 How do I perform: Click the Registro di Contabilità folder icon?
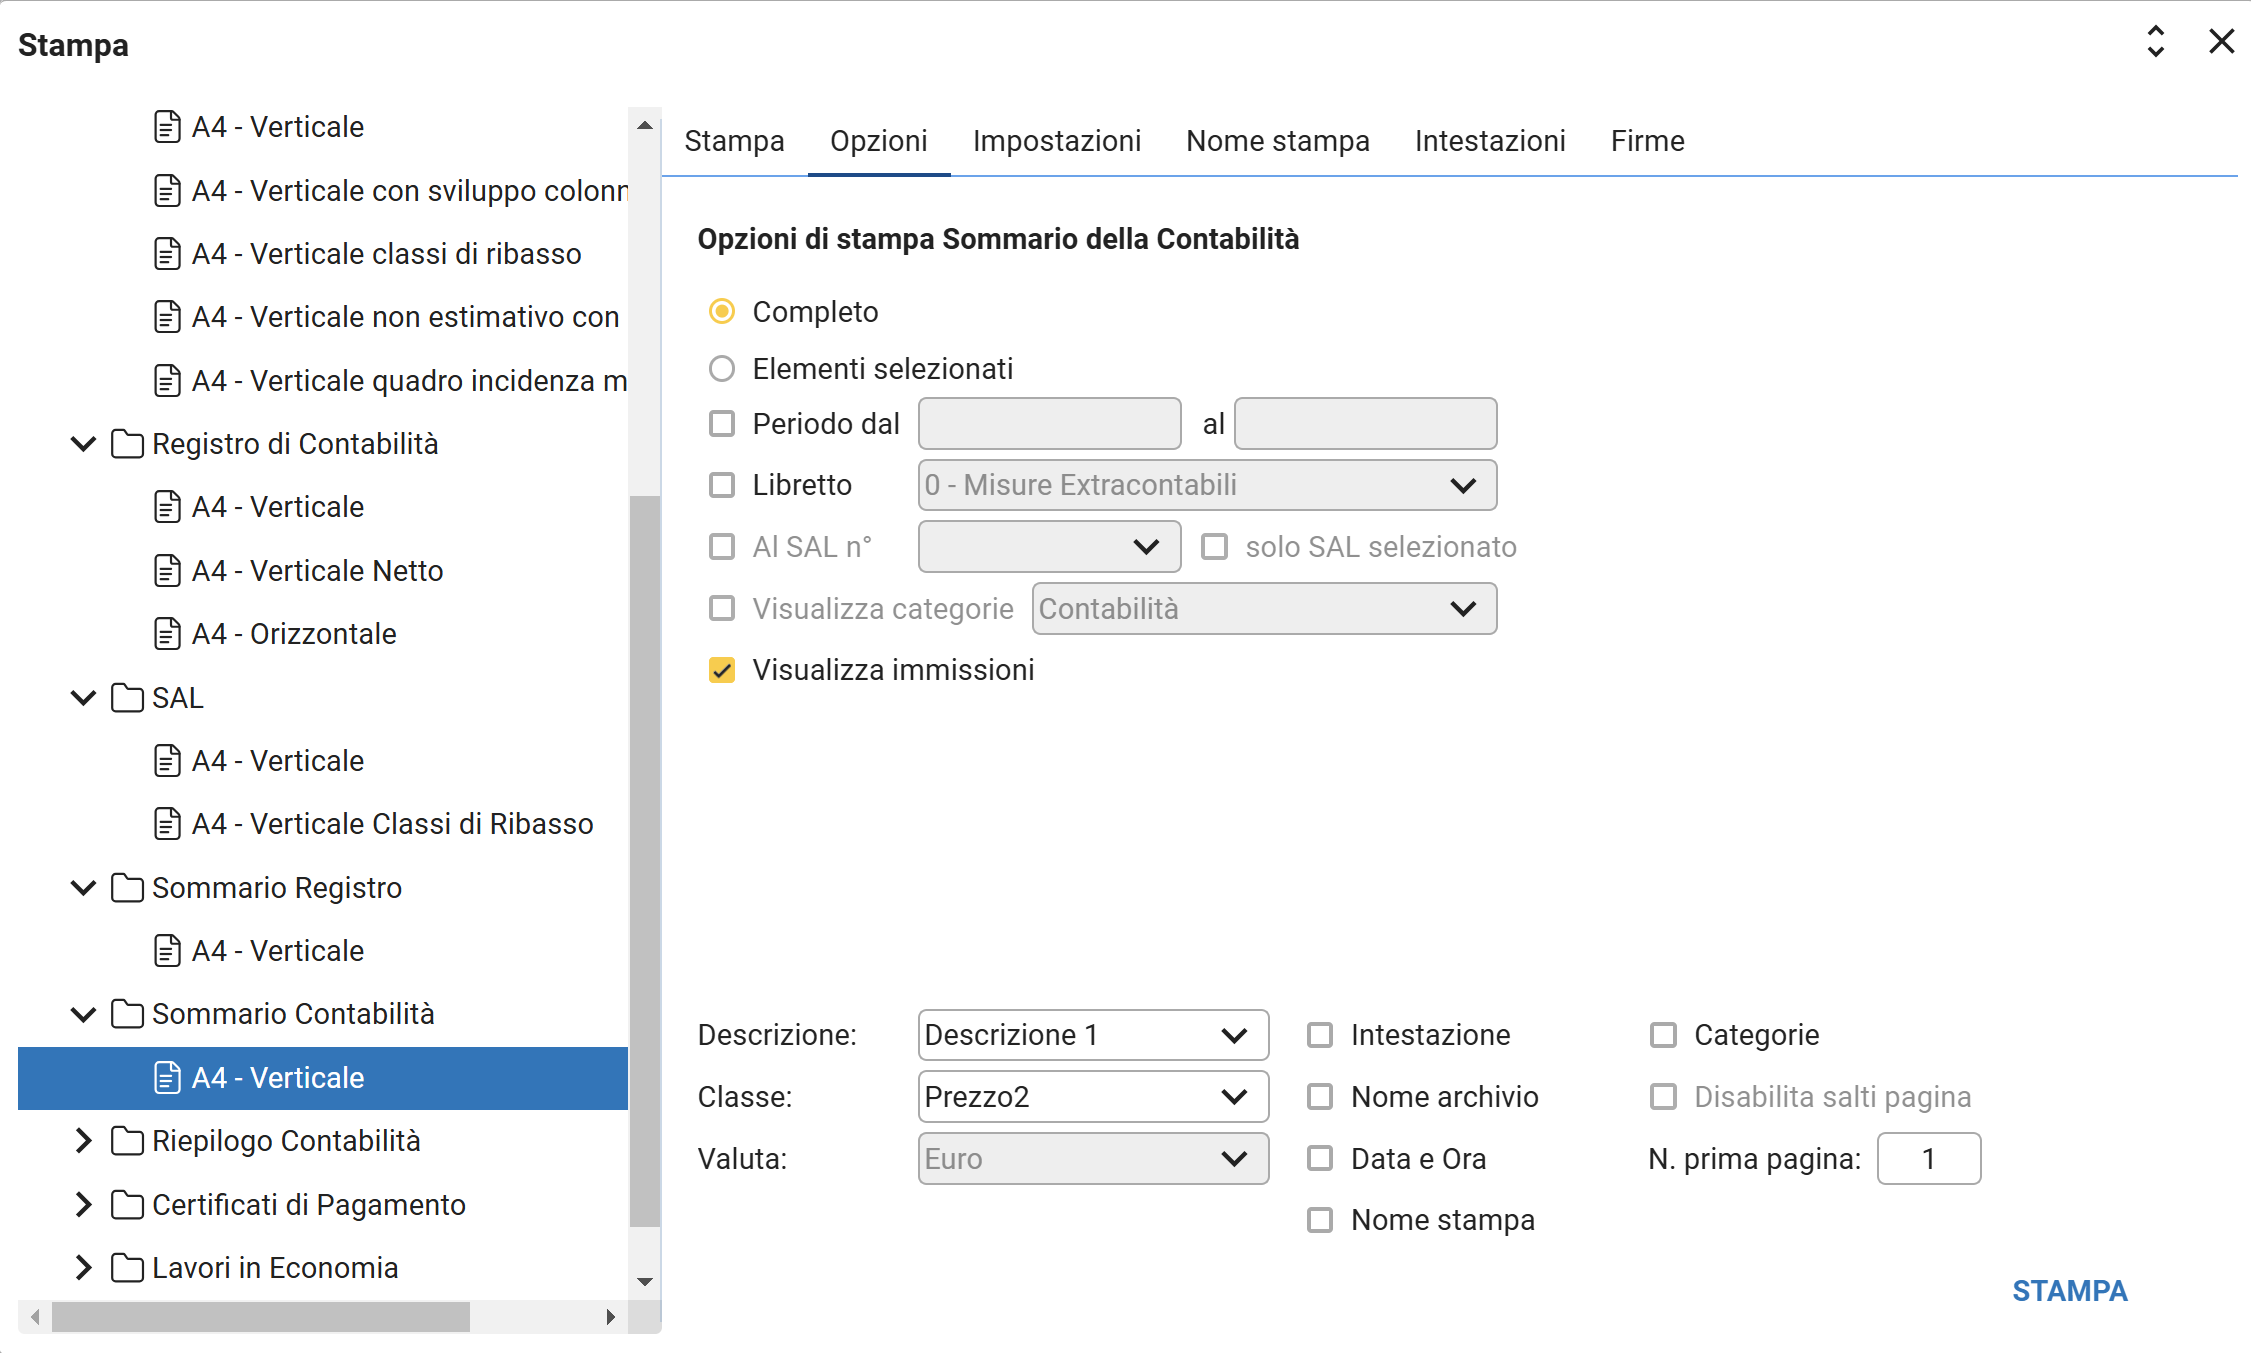[127, 444]
